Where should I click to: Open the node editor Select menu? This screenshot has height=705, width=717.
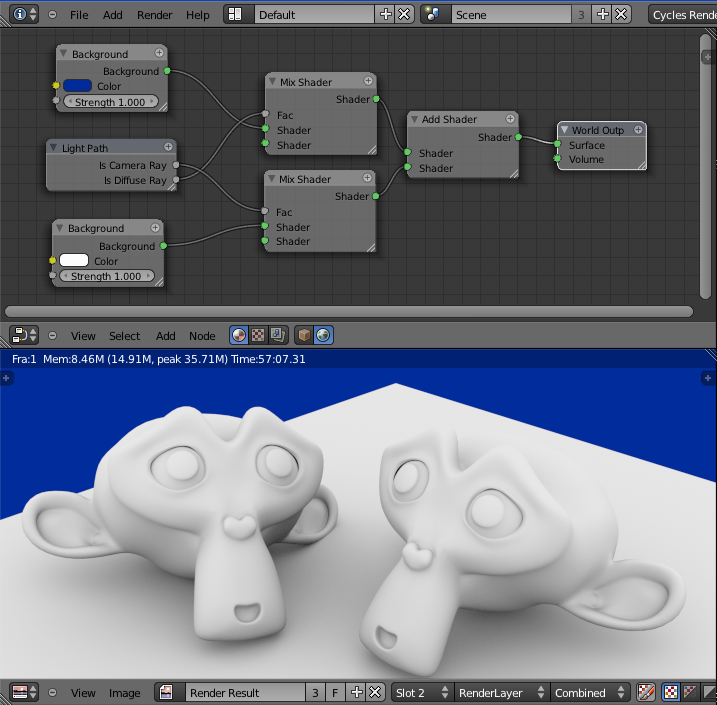click(124, 336)
